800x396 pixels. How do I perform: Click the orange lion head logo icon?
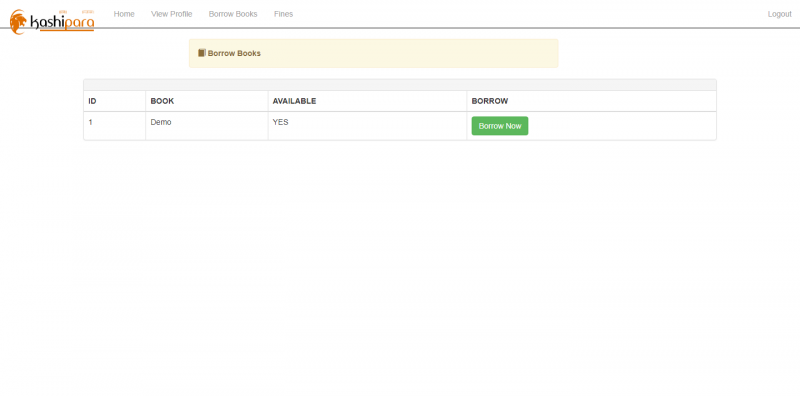point(18,21)
